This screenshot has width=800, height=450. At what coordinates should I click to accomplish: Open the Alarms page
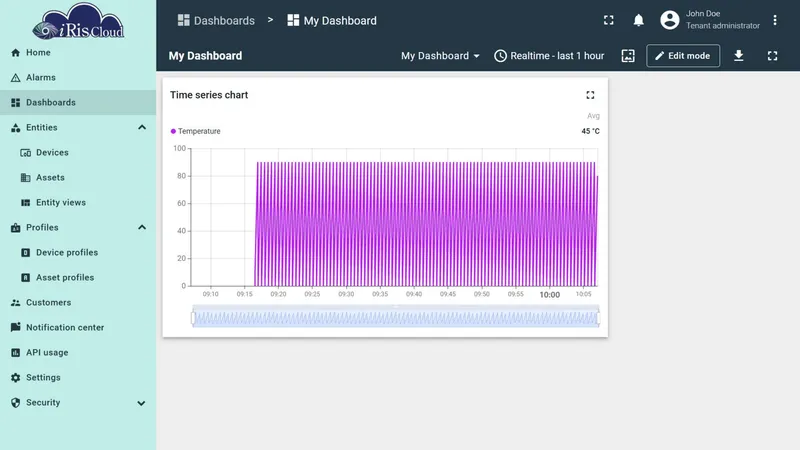point(78,78)
